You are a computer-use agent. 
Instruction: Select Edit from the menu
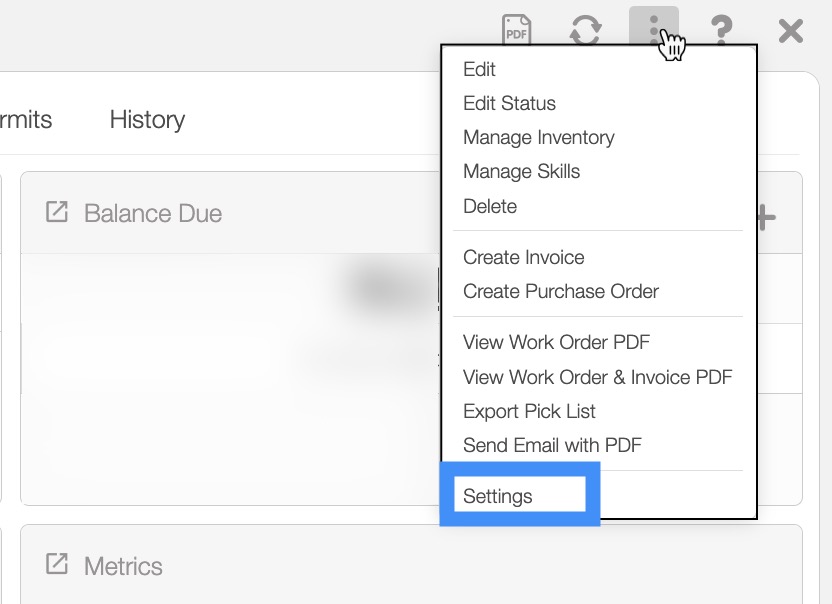tap(479, 70)
